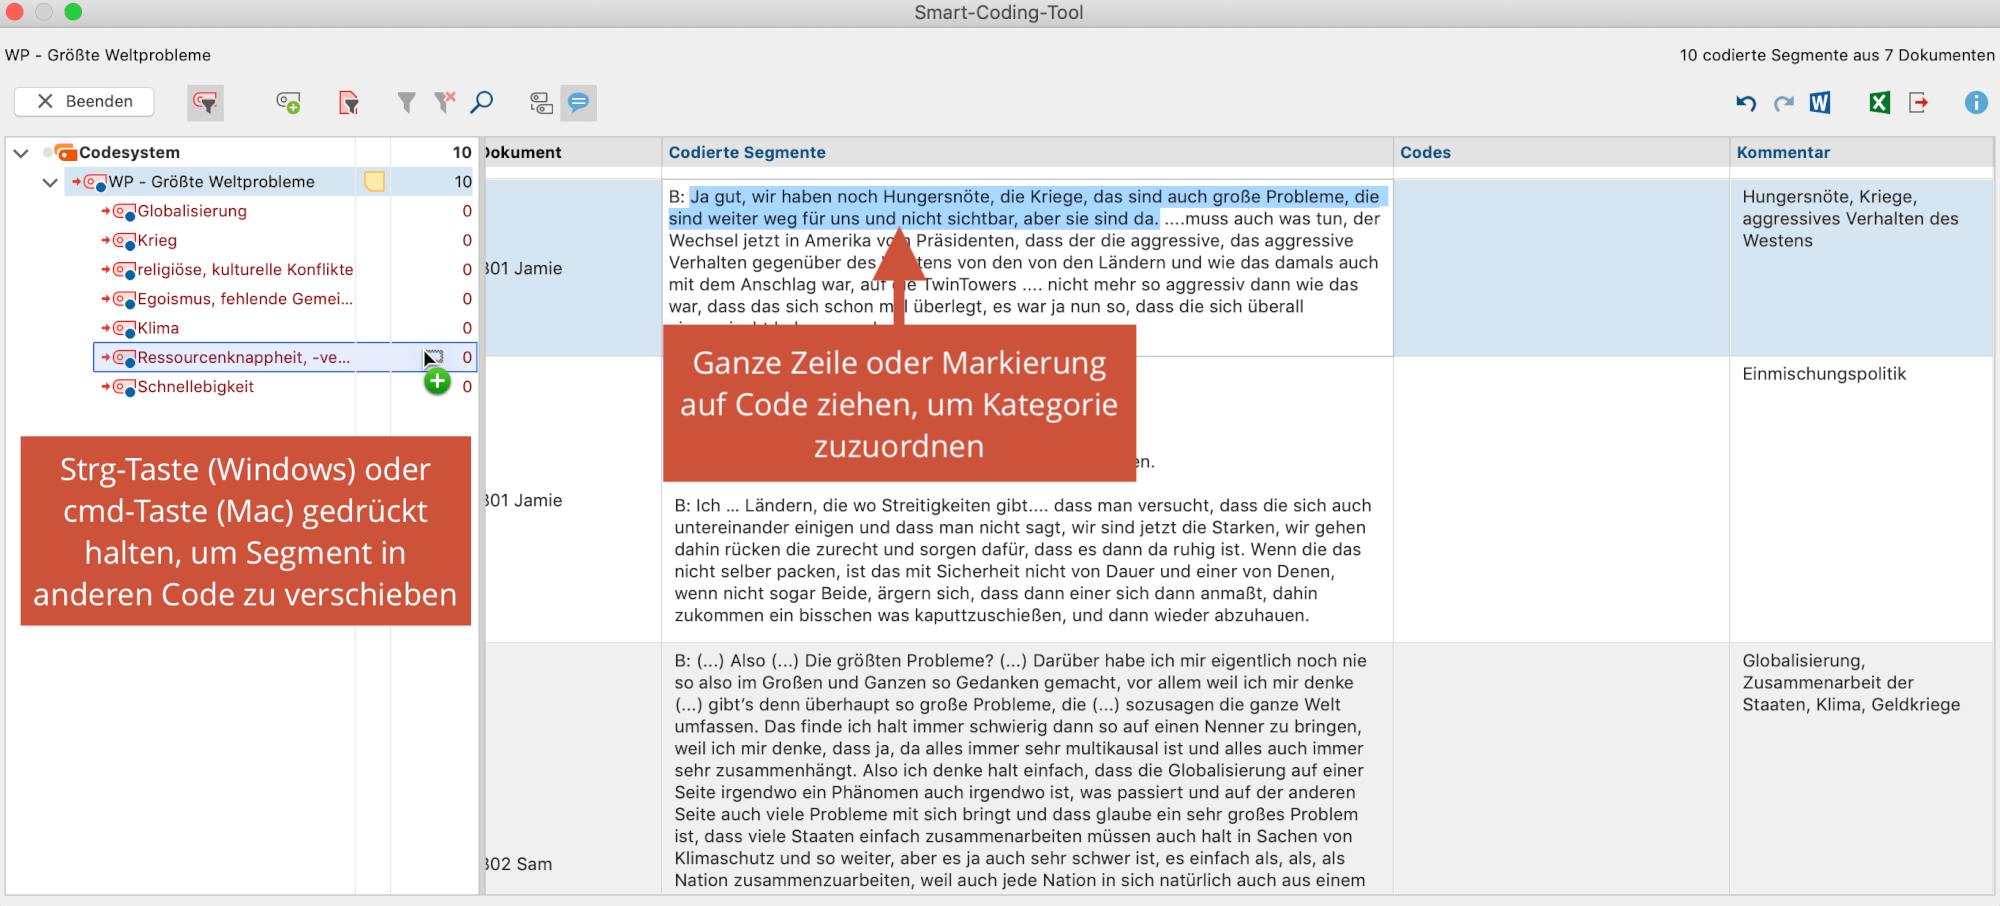Click count 10 in the Codesystem row
Image resolution: width=2000 pixels, height=906 pixels.
461,152
